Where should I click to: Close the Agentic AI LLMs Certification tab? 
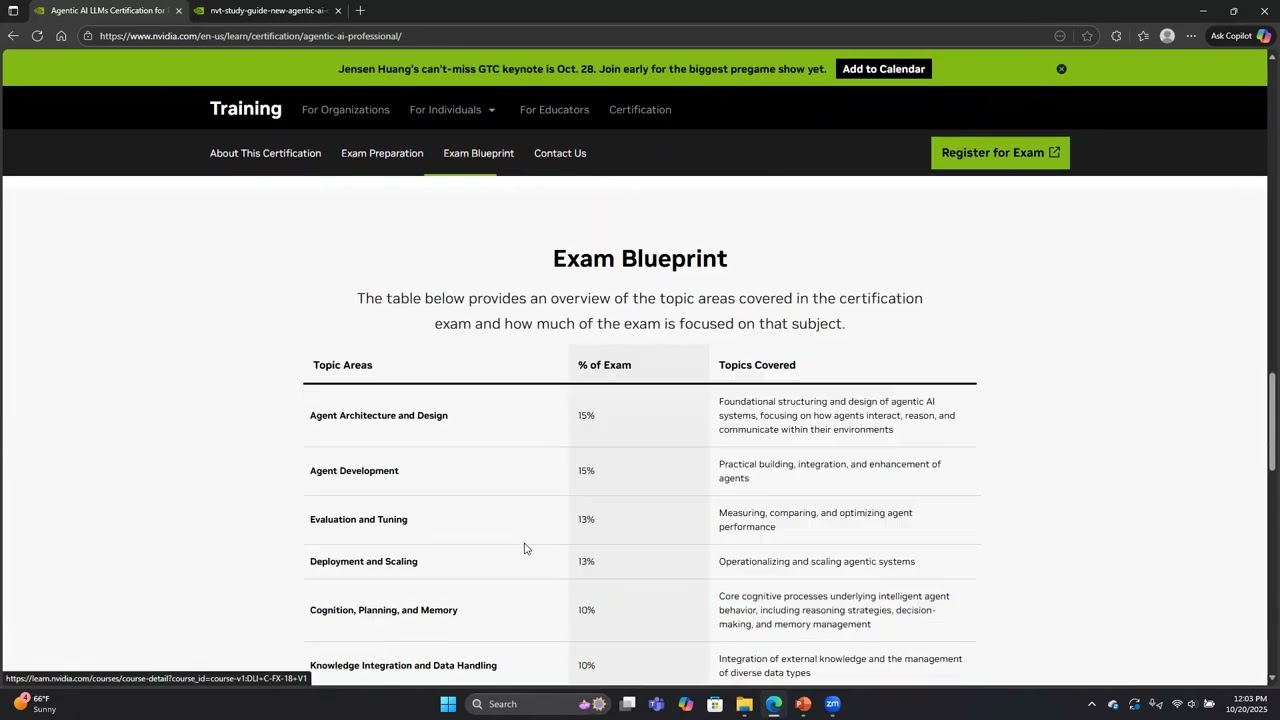pyautogui.click(x=179, y=11)
